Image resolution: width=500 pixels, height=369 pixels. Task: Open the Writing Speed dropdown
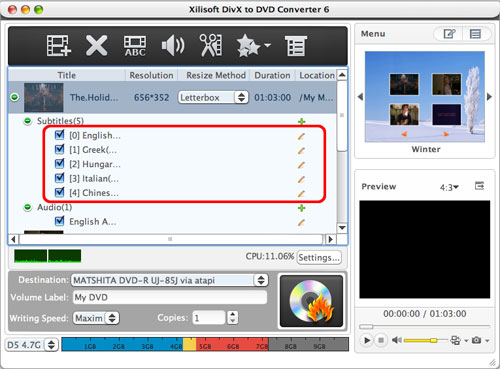[96, 318]
